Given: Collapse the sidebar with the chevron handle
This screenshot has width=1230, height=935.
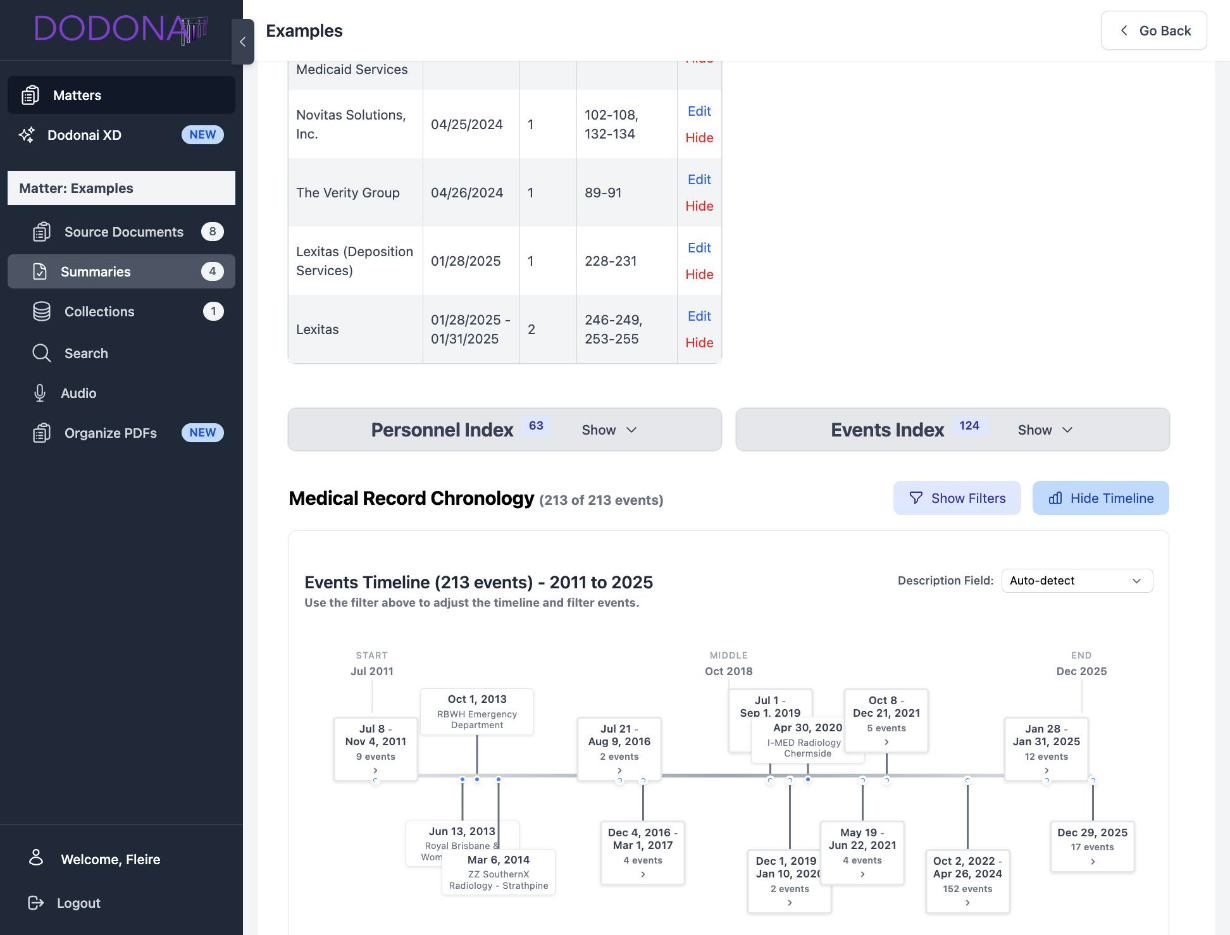Looking at the screenshot, I should click(x=242, y=42).
